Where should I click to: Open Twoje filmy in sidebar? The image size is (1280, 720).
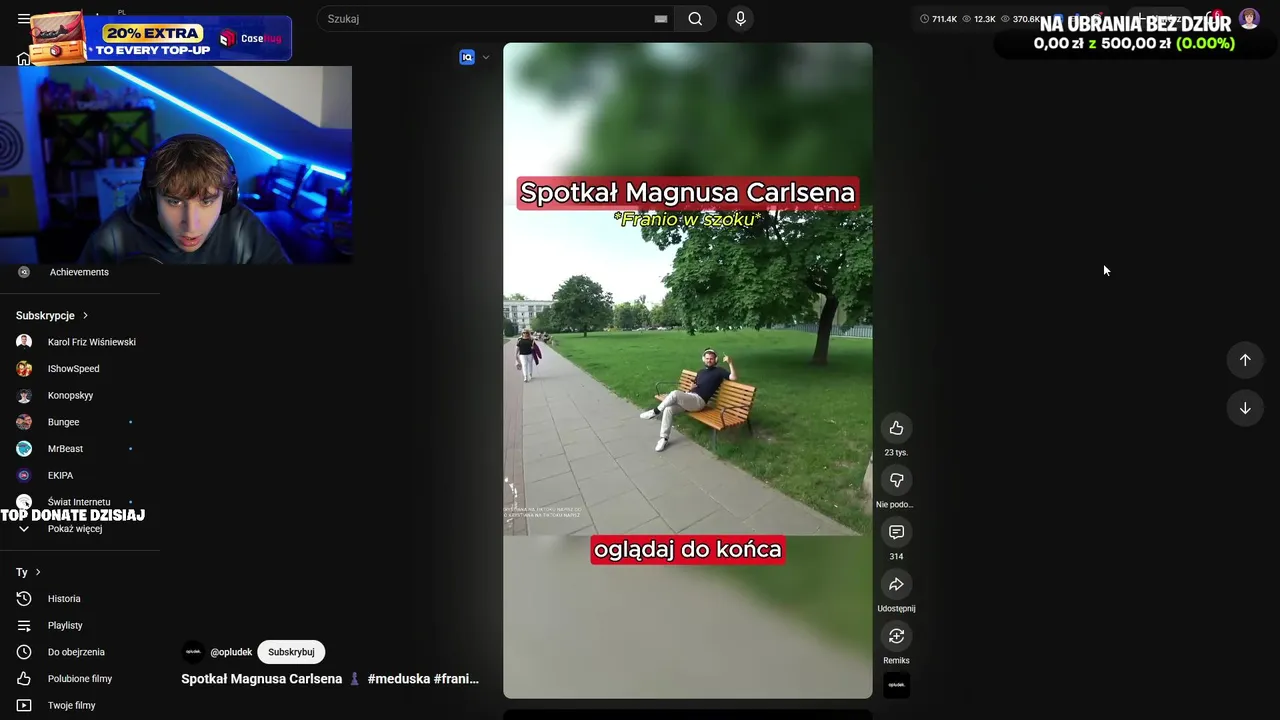80,705
